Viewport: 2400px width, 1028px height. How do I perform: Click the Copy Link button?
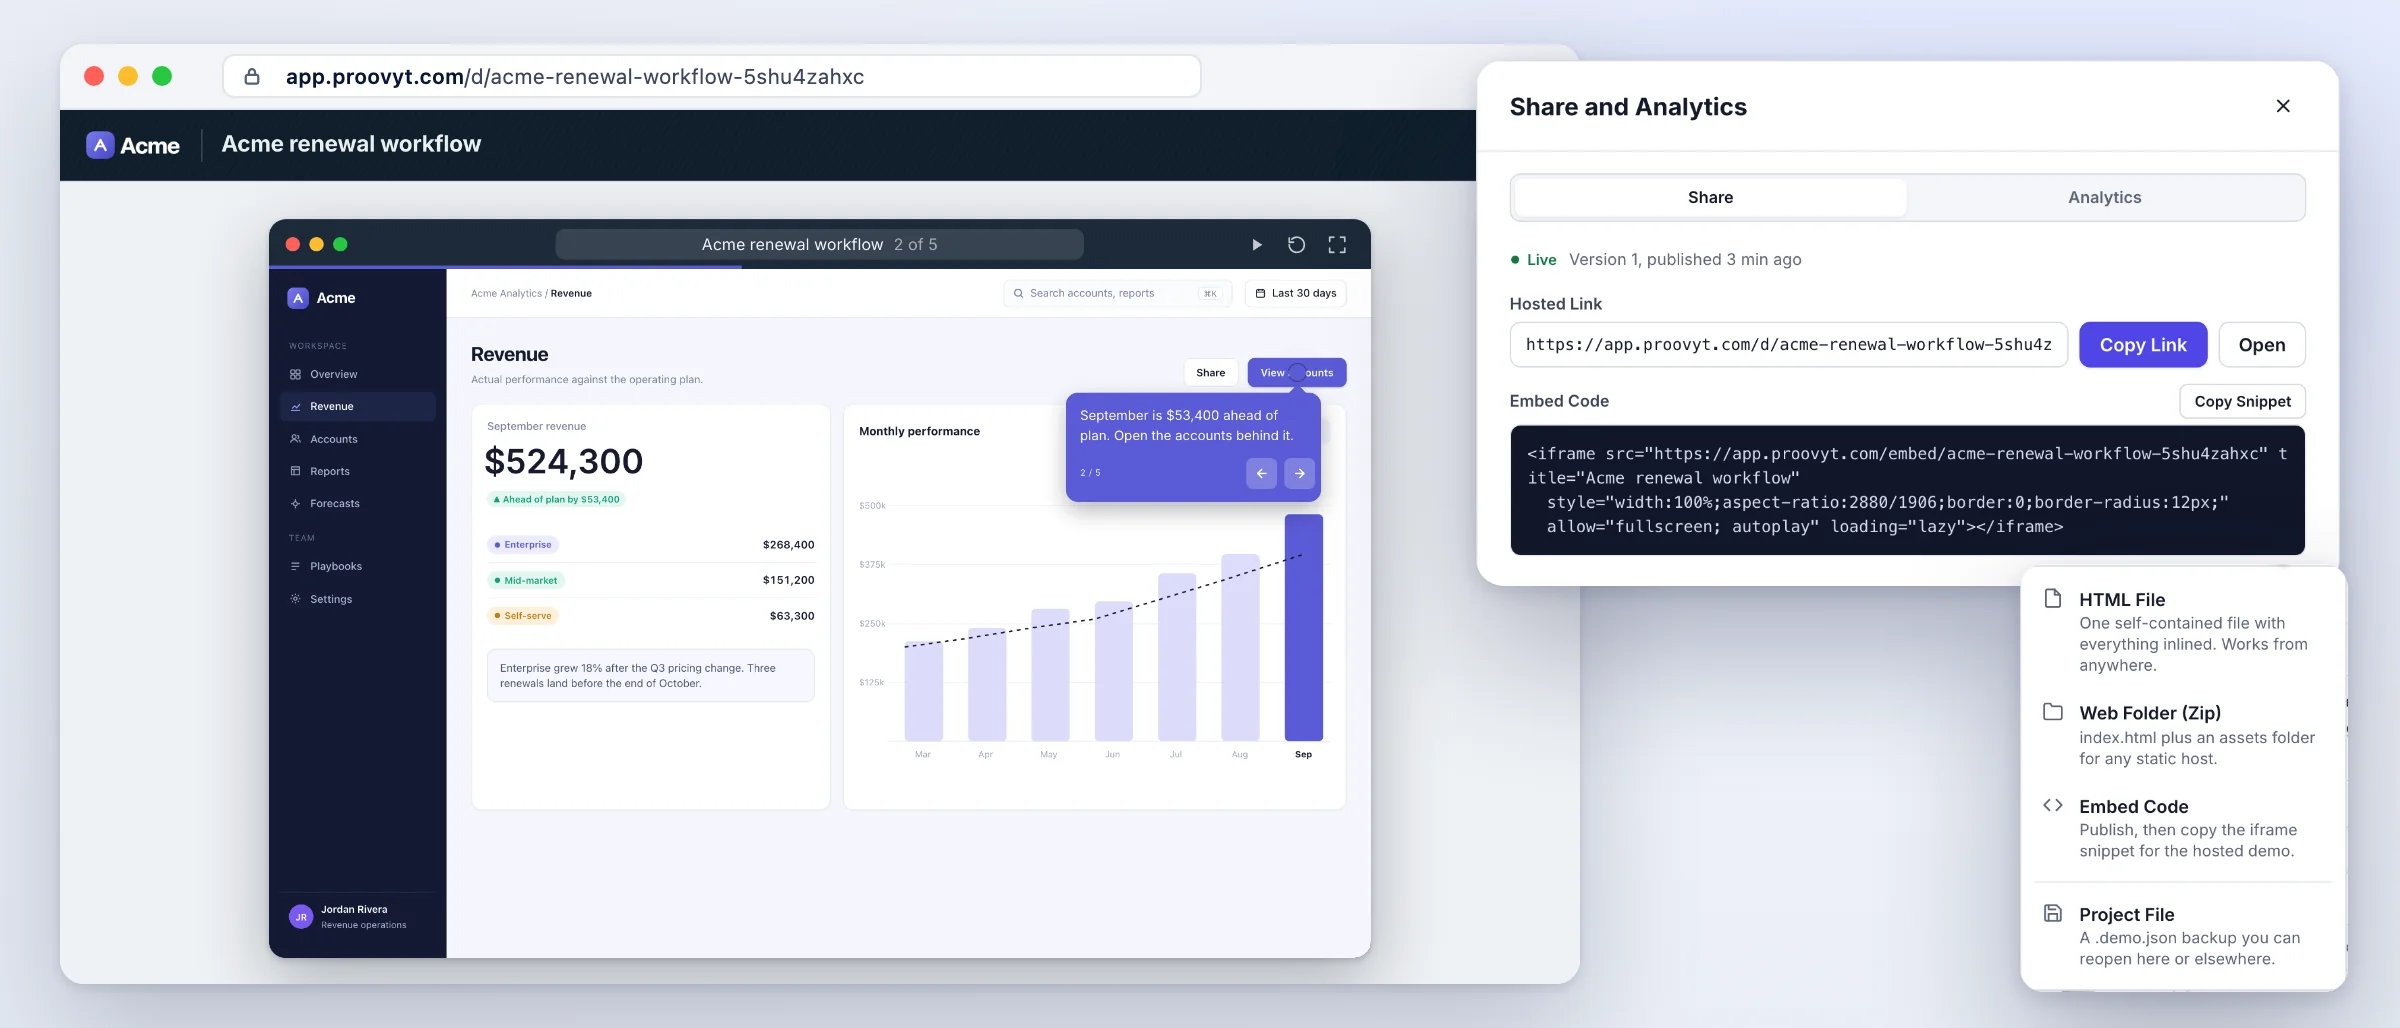tap(2143, 345)
